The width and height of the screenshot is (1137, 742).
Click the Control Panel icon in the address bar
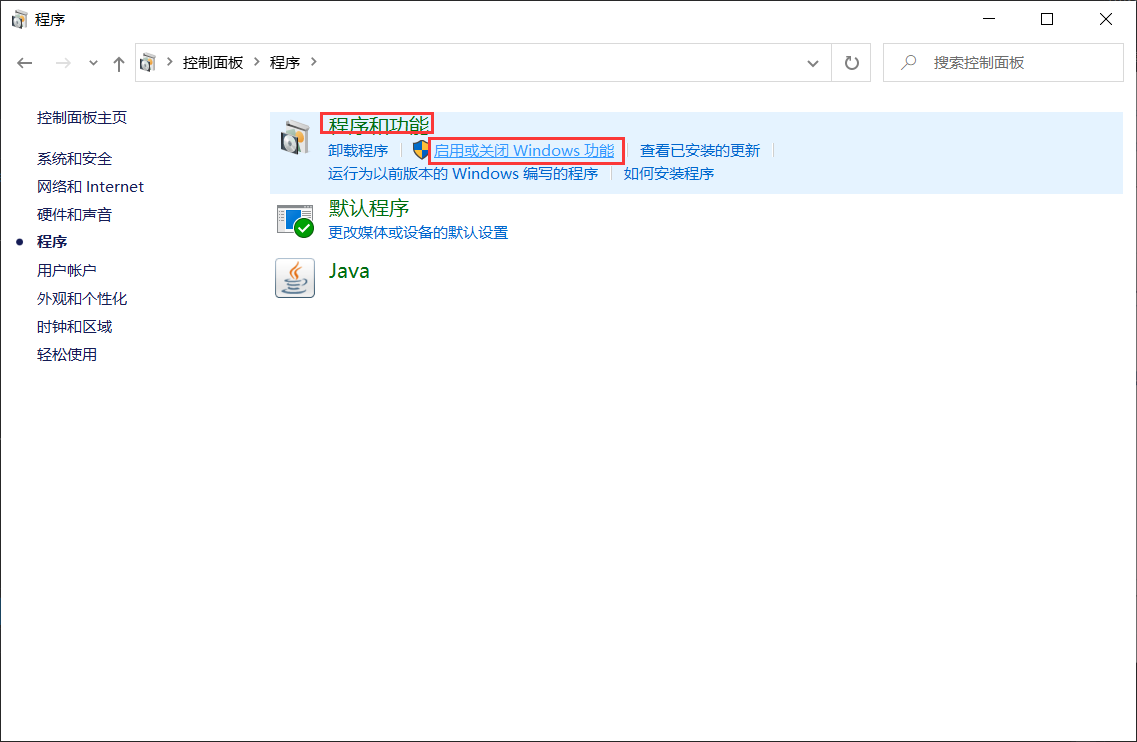click(148, 62)
